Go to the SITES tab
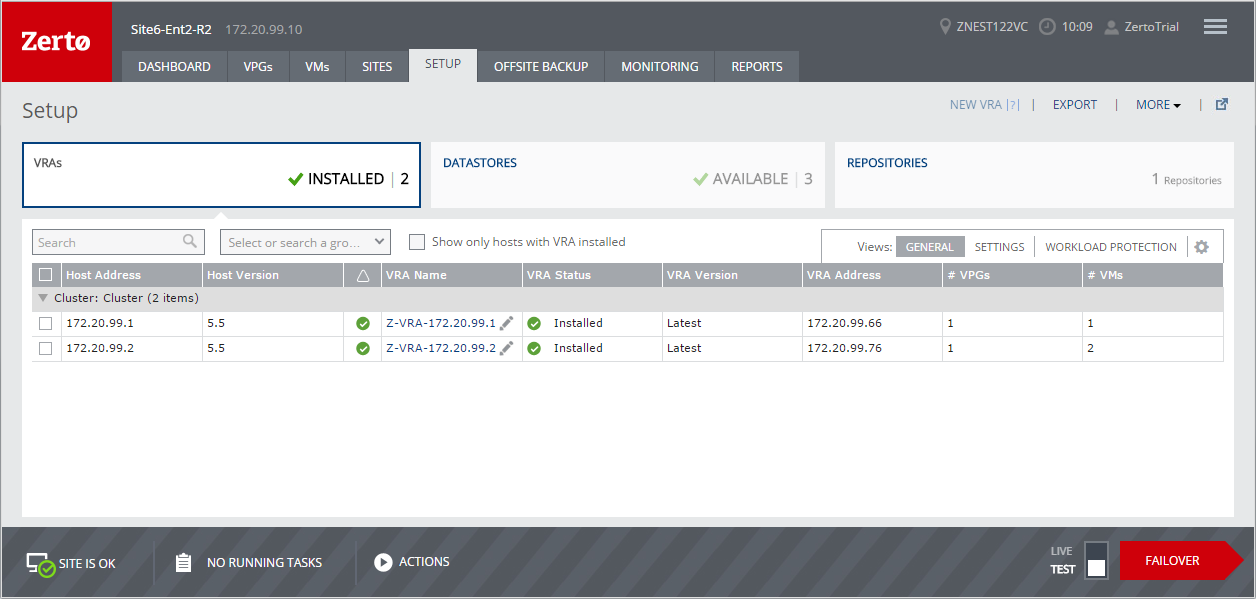 point(377,66)
